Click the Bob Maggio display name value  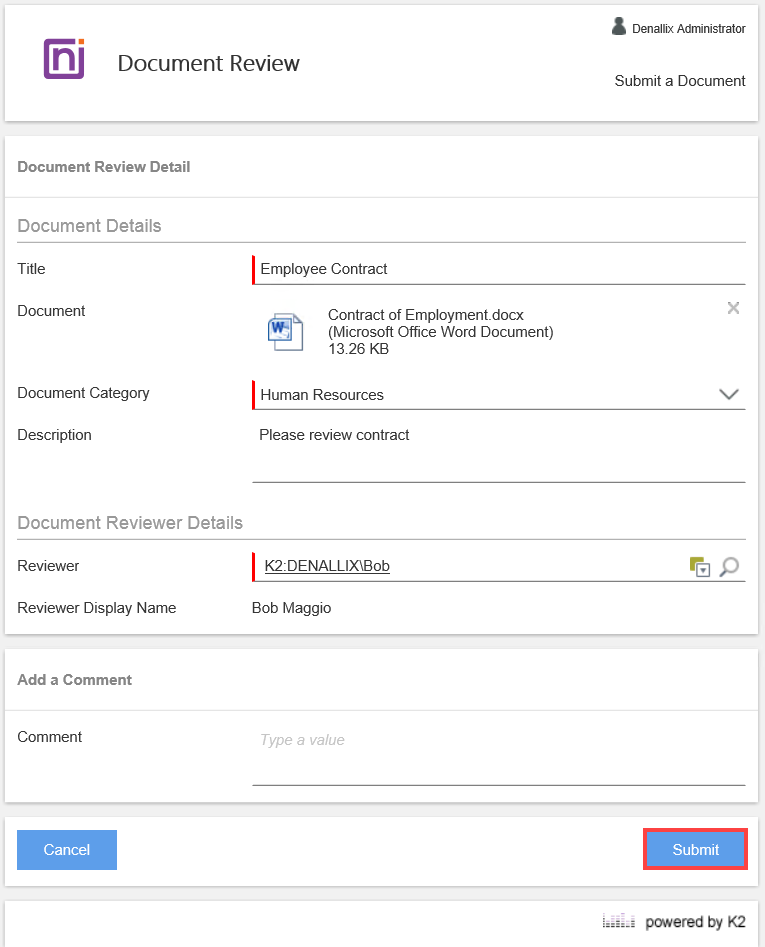[x=291, y=608]
